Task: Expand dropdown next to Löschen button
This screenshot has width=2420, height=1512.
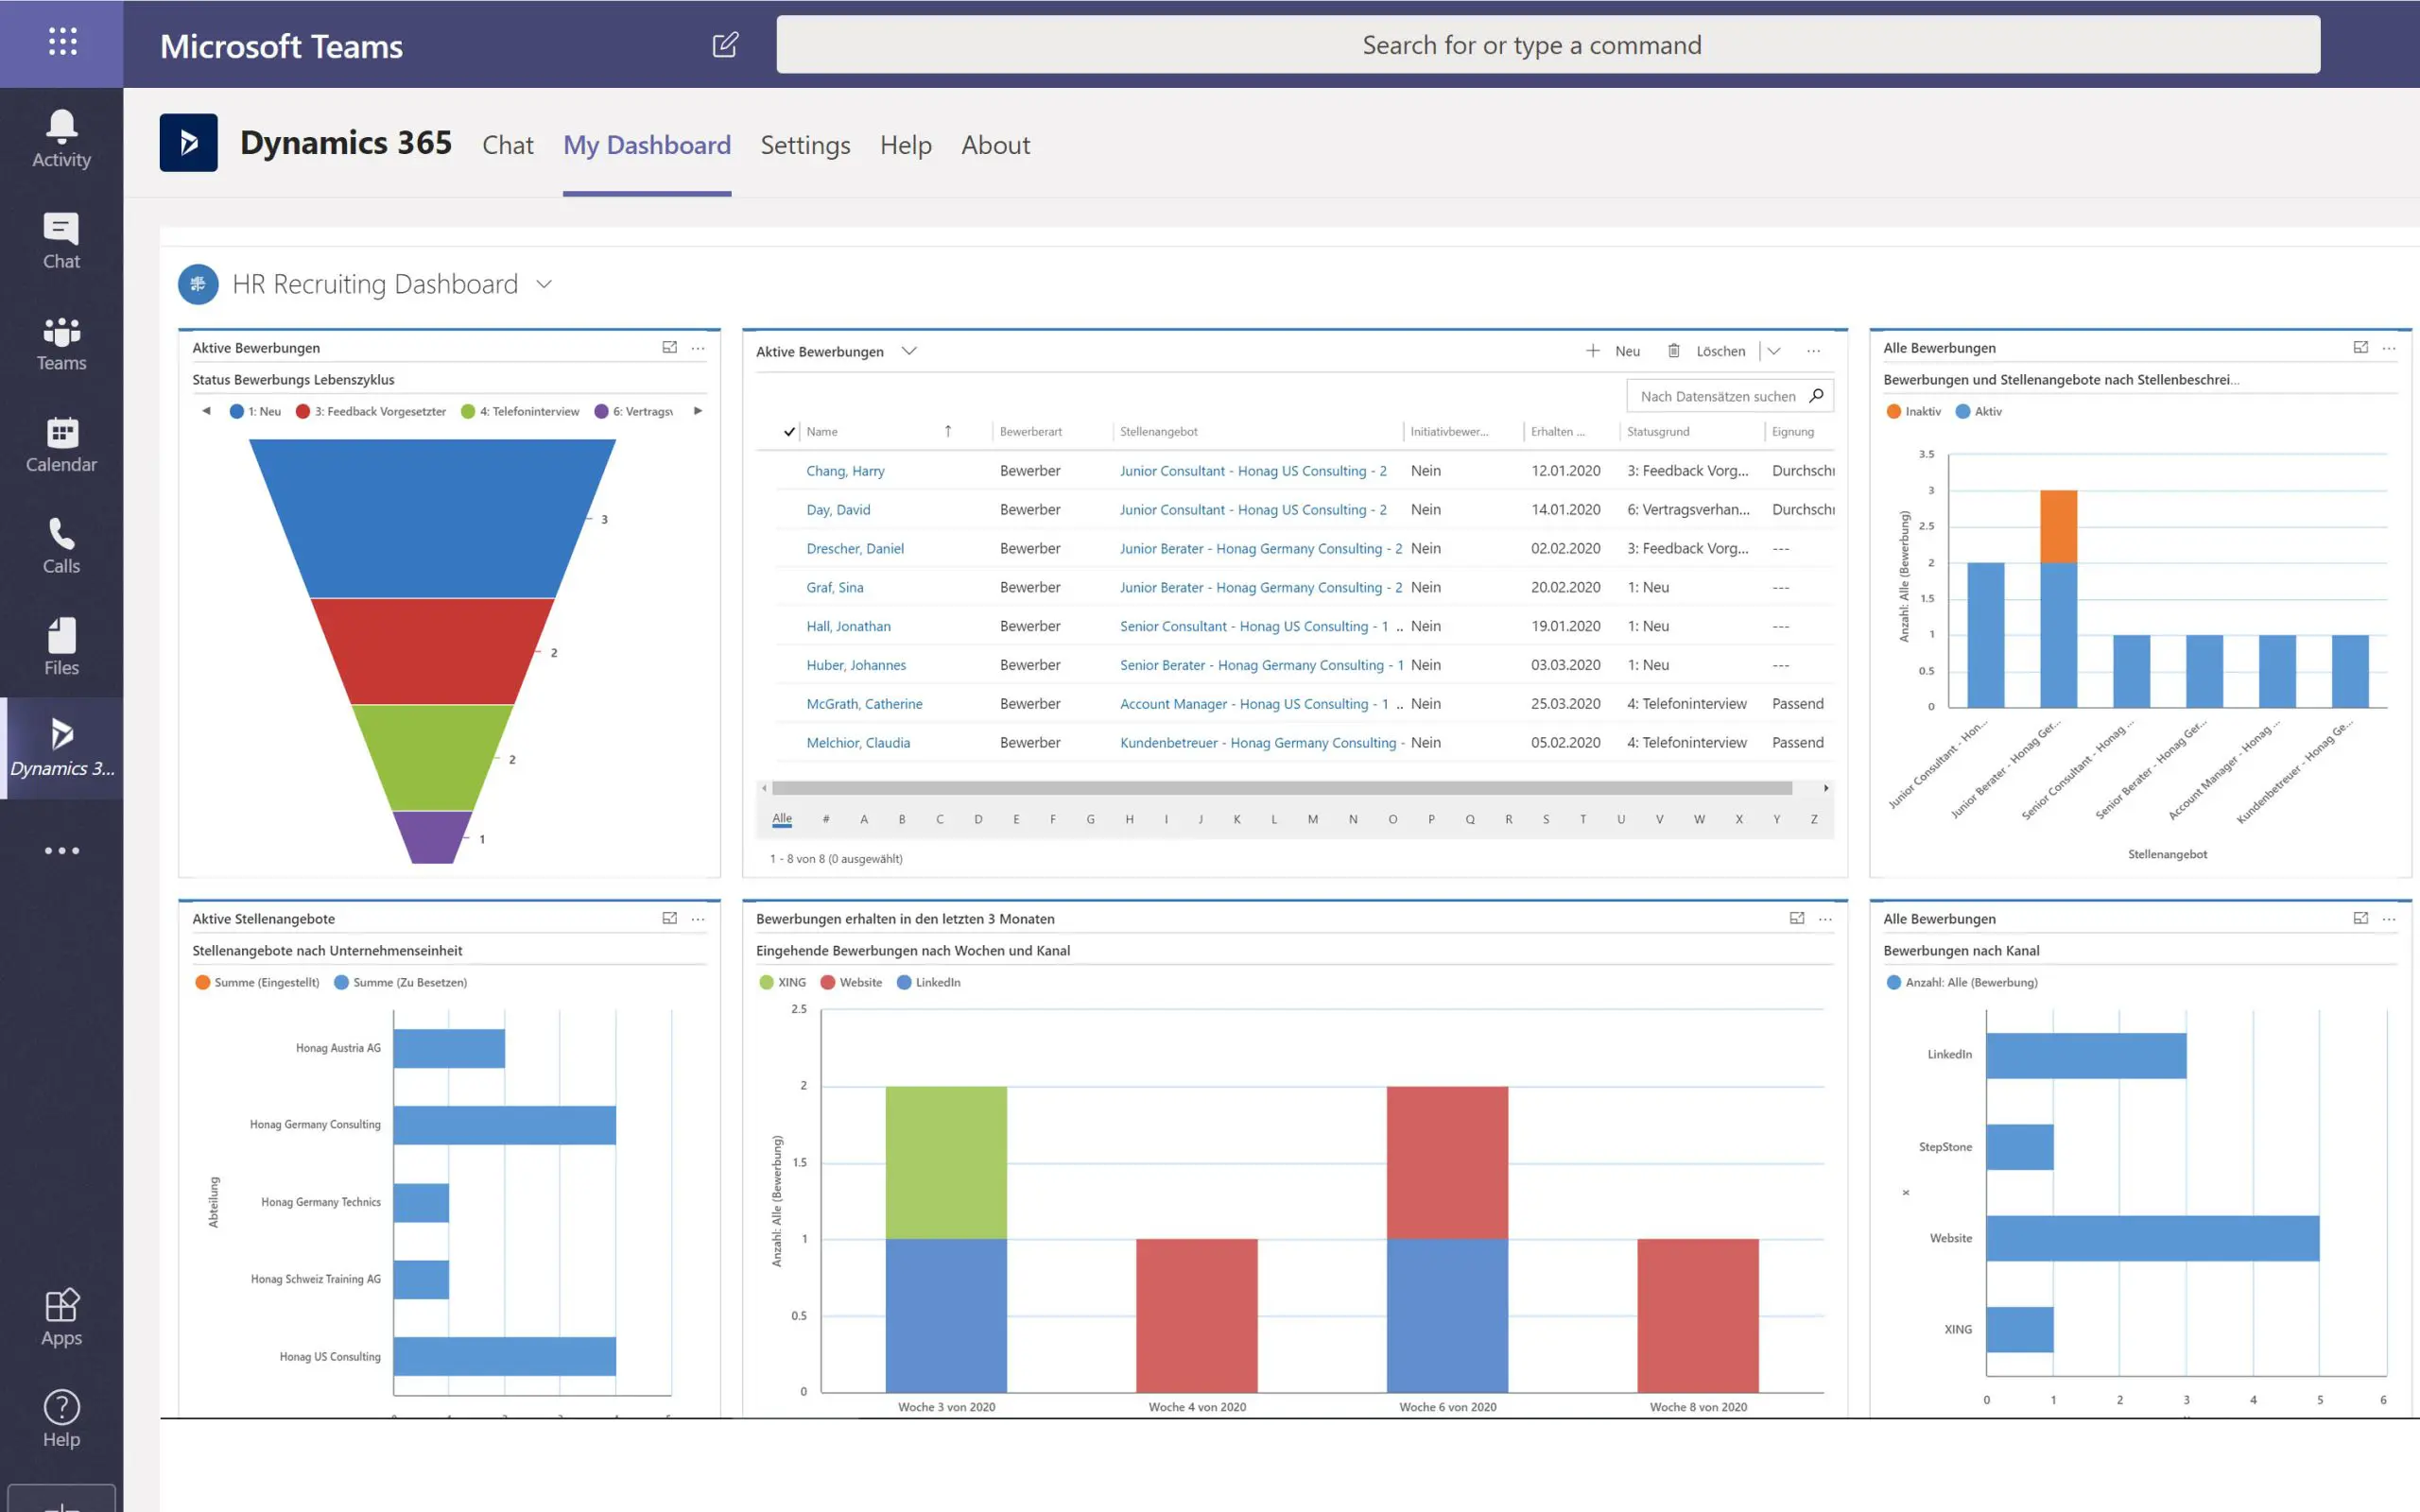Action: (x=1774, y=351)
